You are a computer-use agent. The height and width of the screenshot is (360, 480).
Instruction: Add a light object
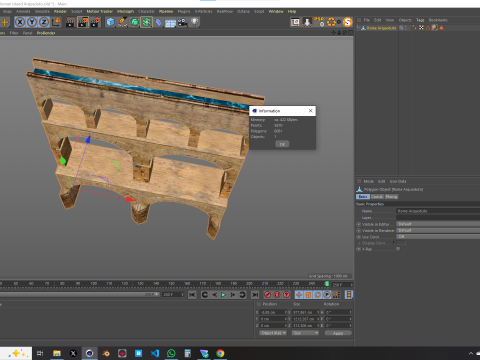pyautogui.click(x=194, y=22)
